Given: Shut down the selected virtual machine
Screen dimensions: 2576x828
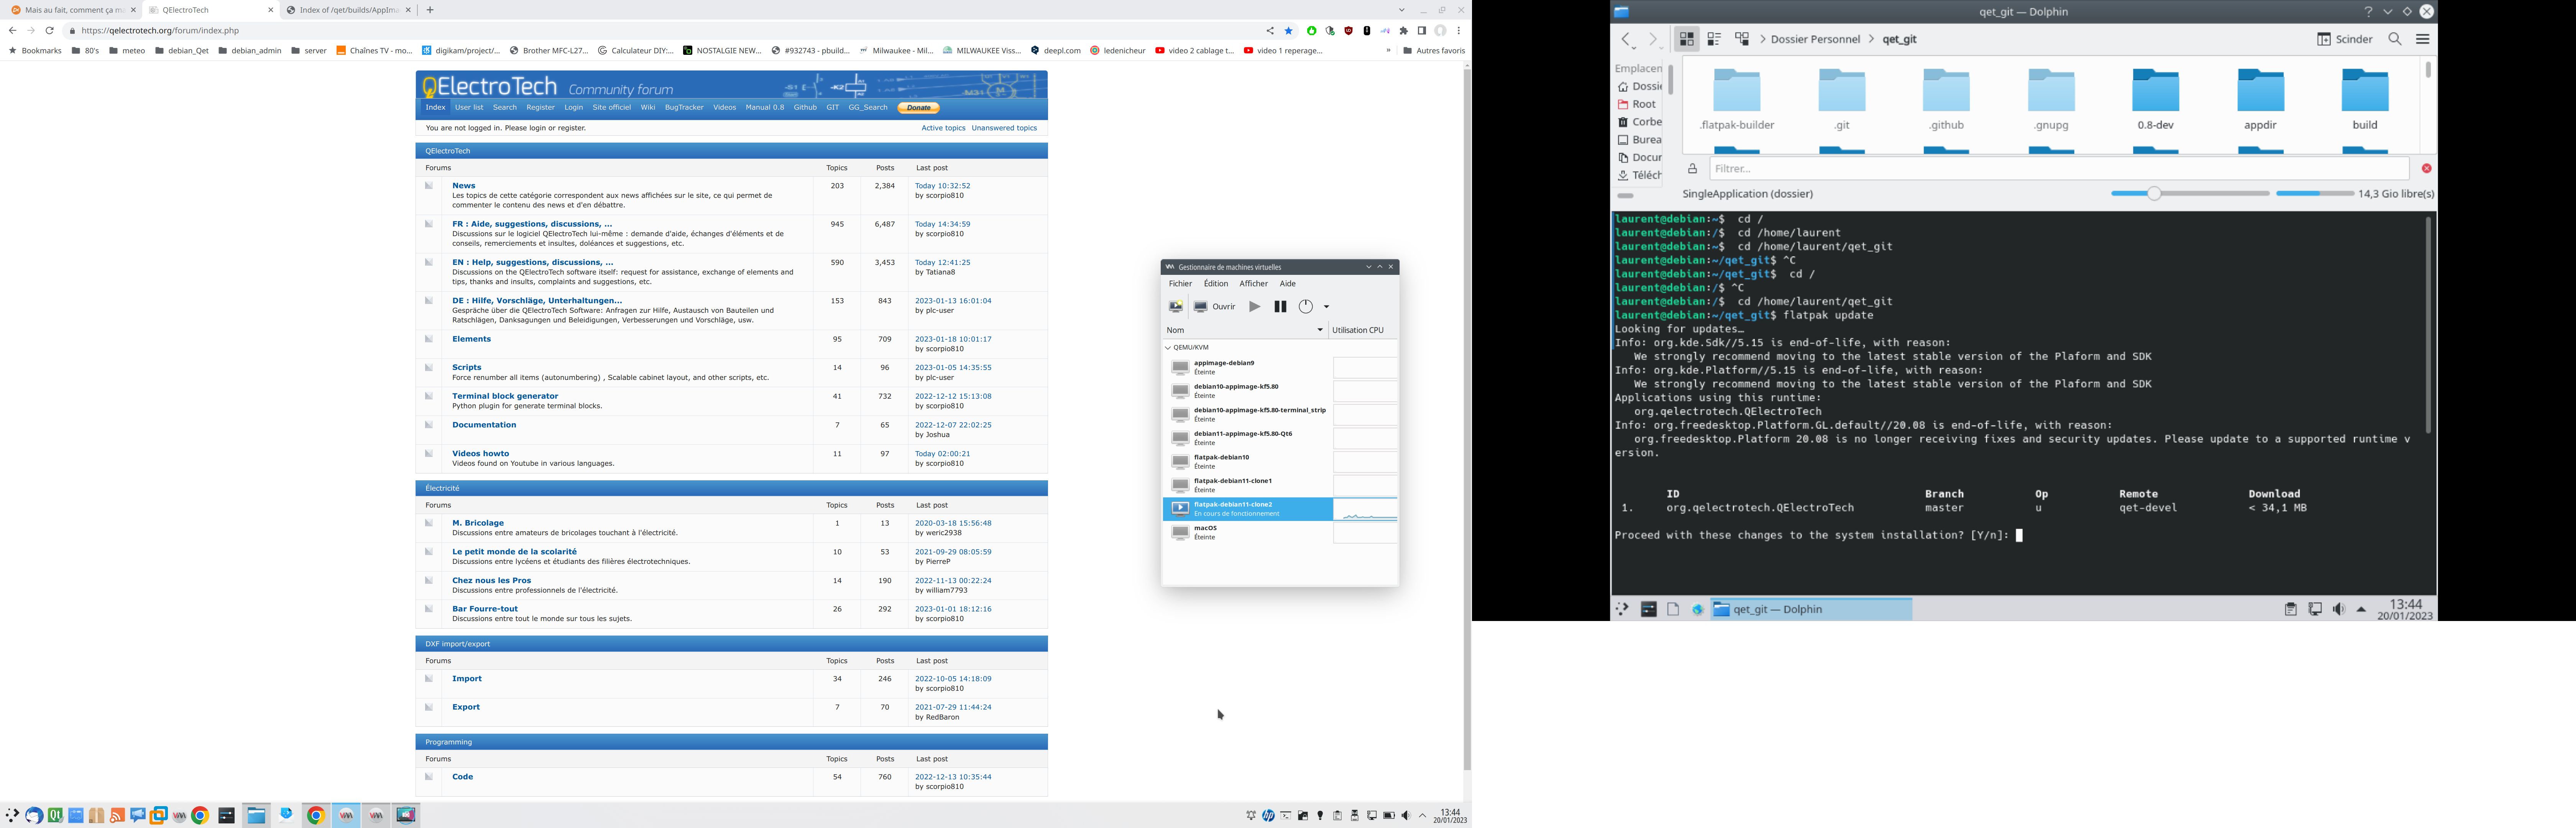Looking at the screenshot, I should (x=1306, y=307).
